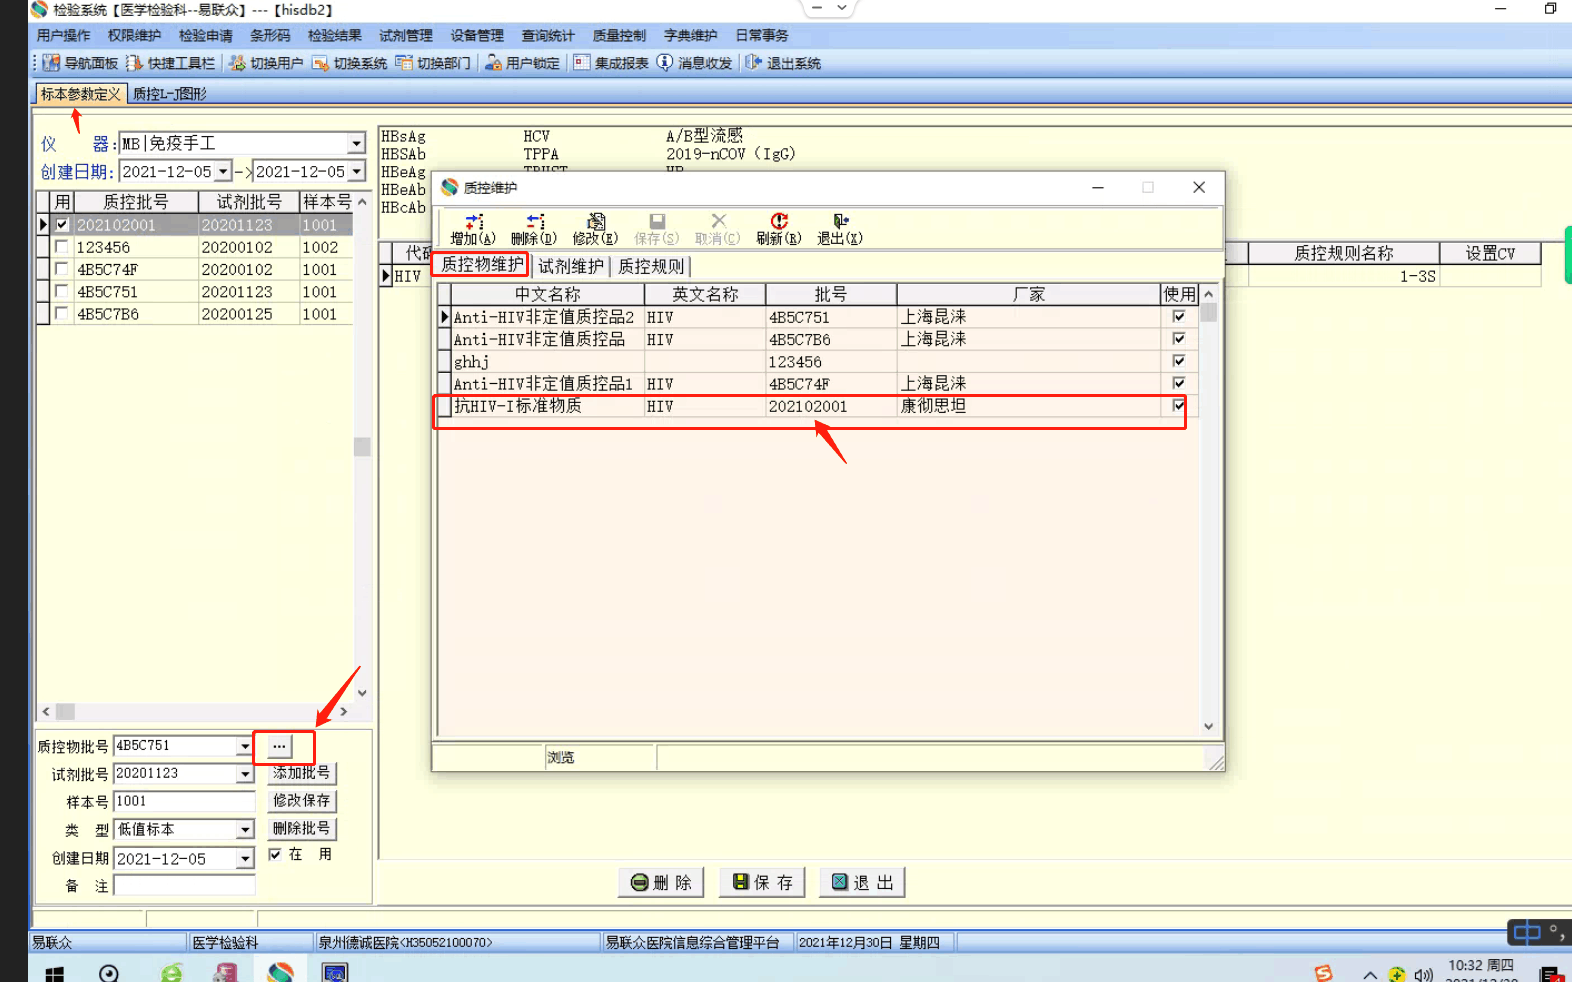Toggle 使用 for 抗HIV-I标准物质

(1179, 406)
